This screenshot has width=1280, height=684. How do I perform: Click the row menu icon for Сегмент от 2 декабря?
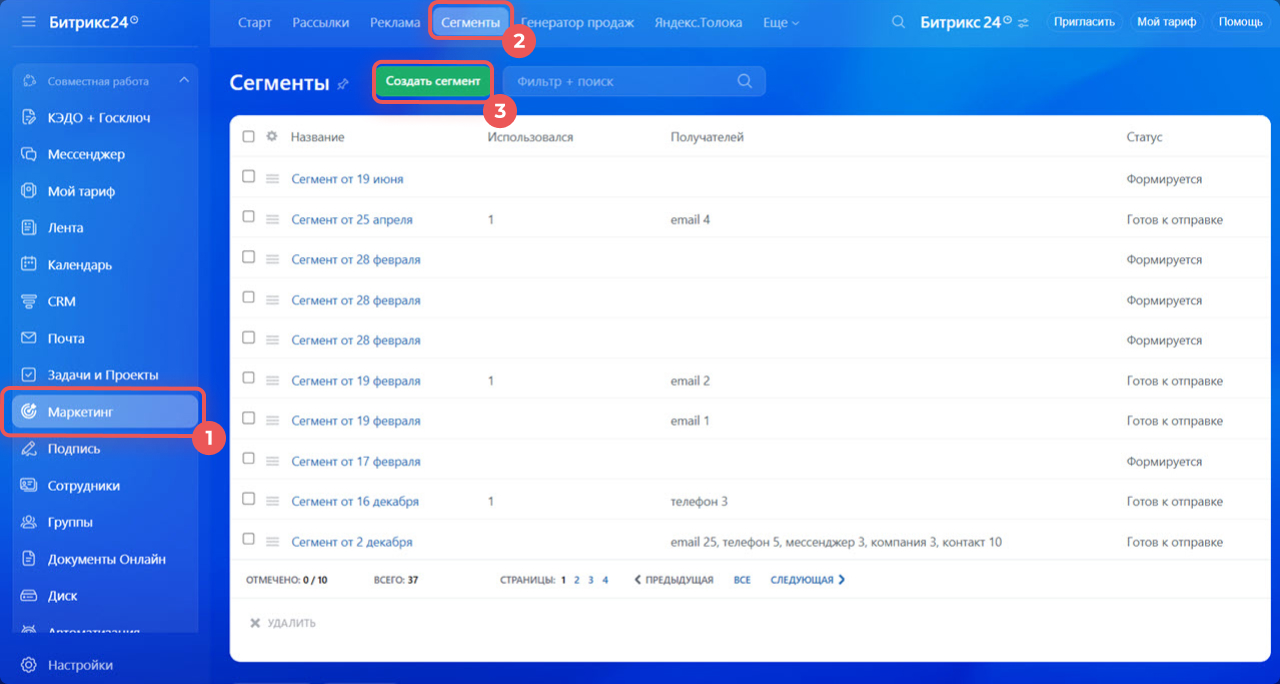pyautogui.click(x=272, y=542)
